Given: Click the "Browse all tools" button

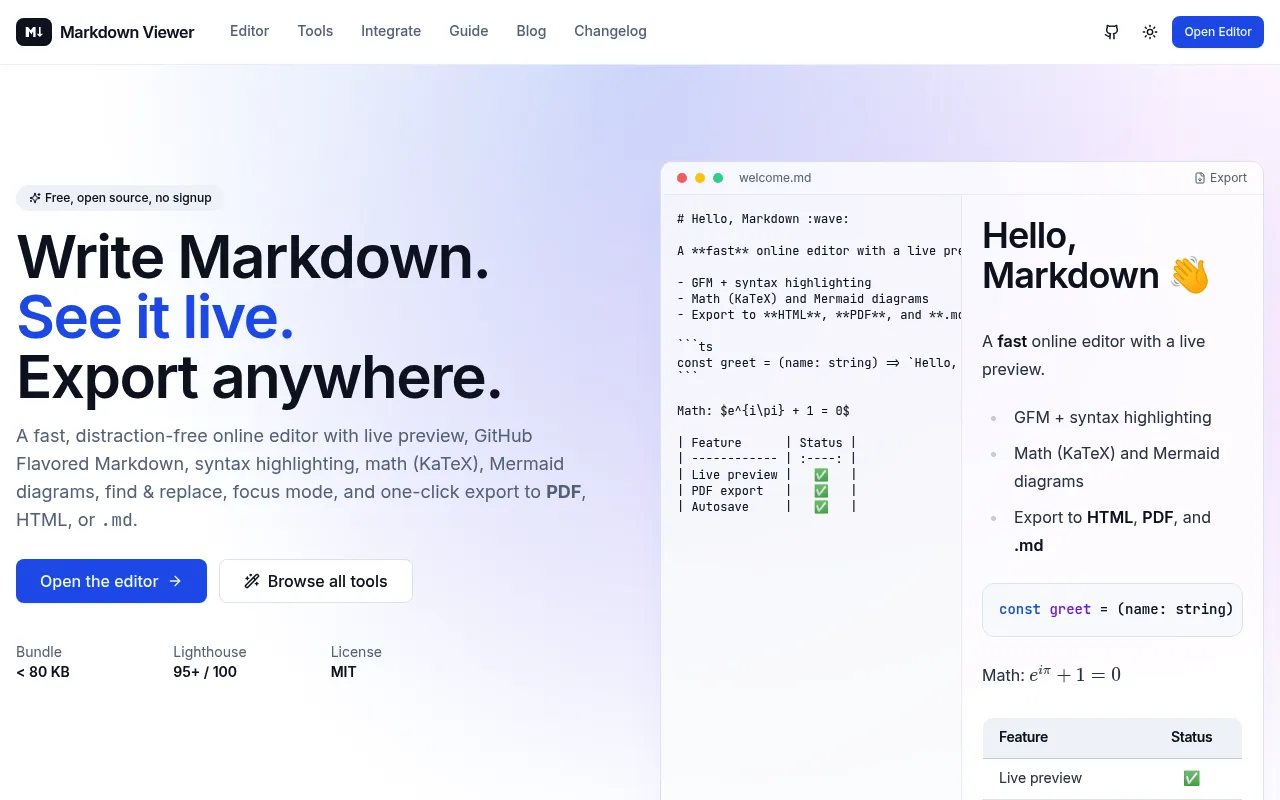Looking at the screenshot, I should point(316,581).
